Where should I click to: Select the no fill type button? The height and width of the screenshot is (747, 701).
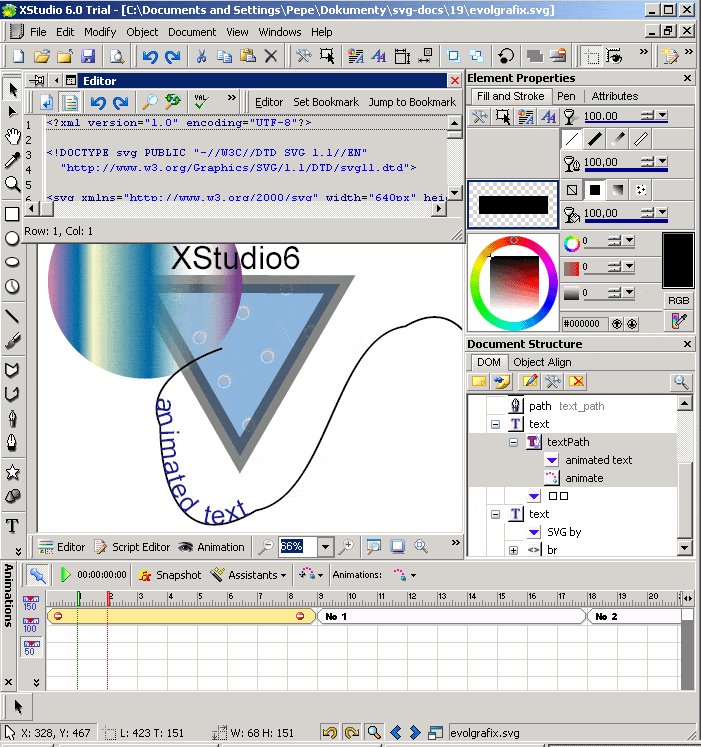pyautogui.click(x=571, y=190)
